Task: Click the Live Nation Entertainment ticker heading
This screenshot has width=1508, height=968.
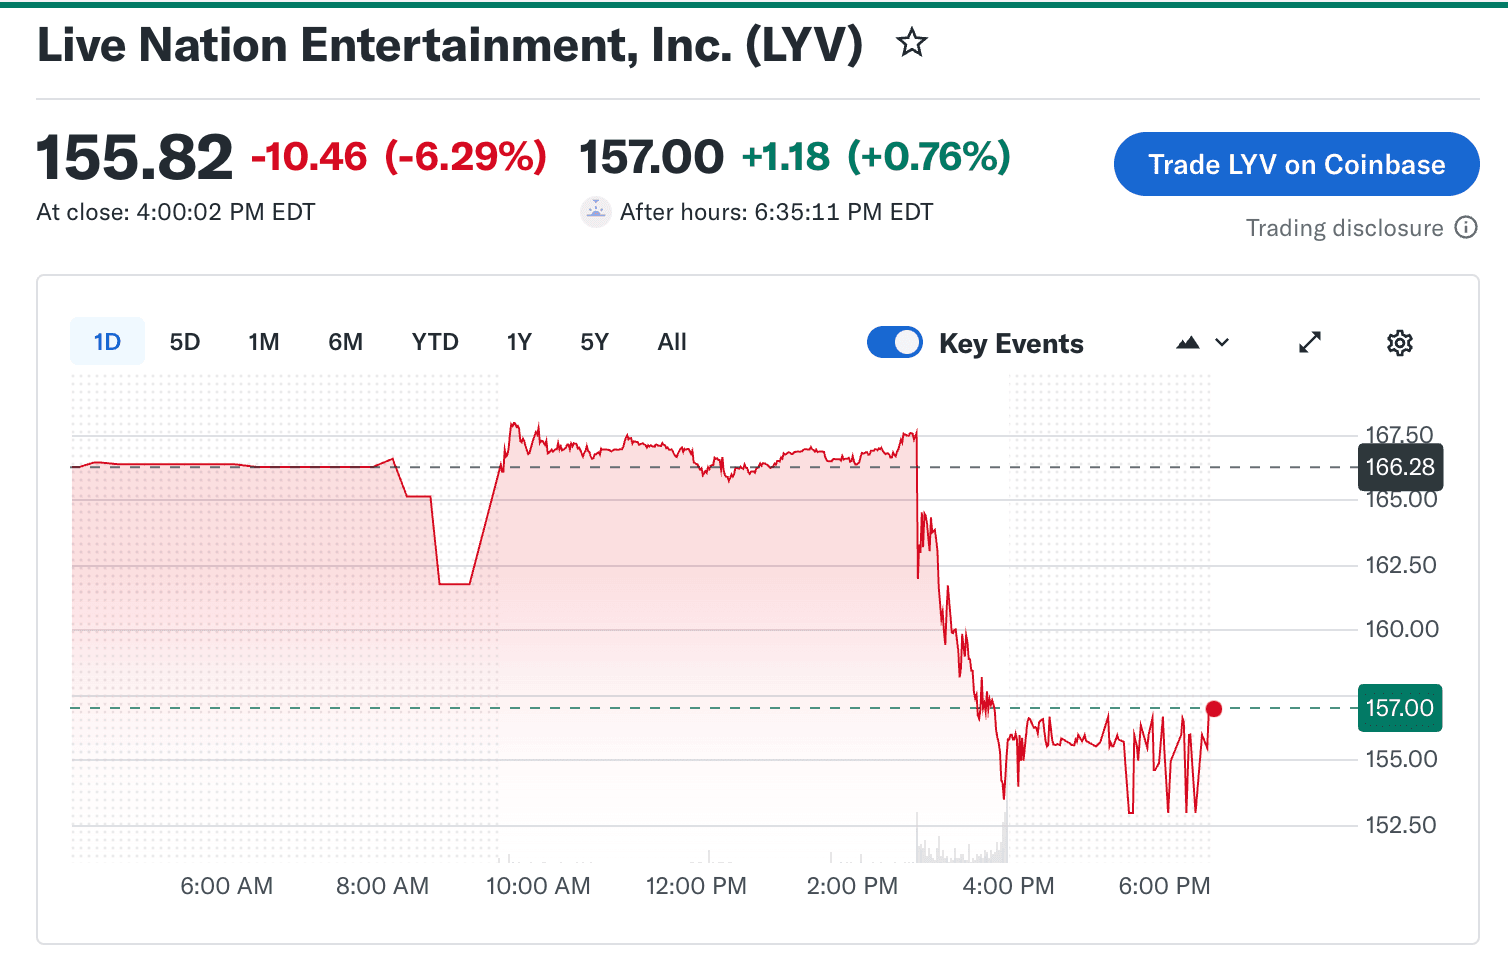Action: [x=449, y=44]
